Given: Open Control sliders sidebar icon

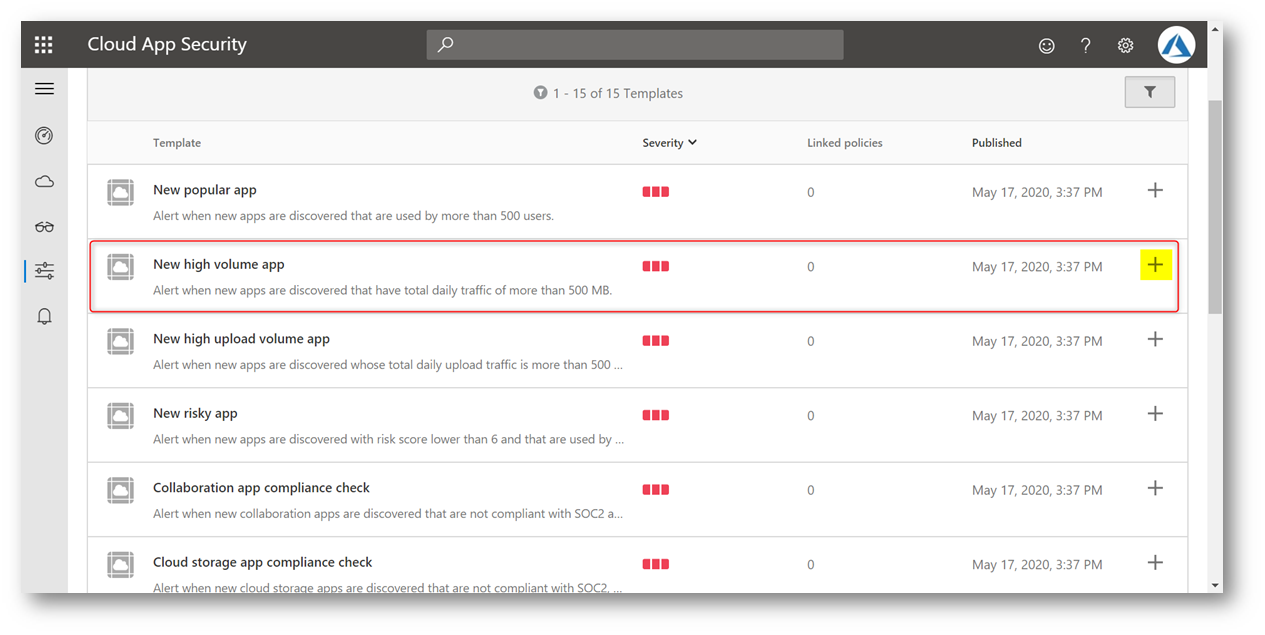Looking at the screenshot, I should (x=44, y=271).
